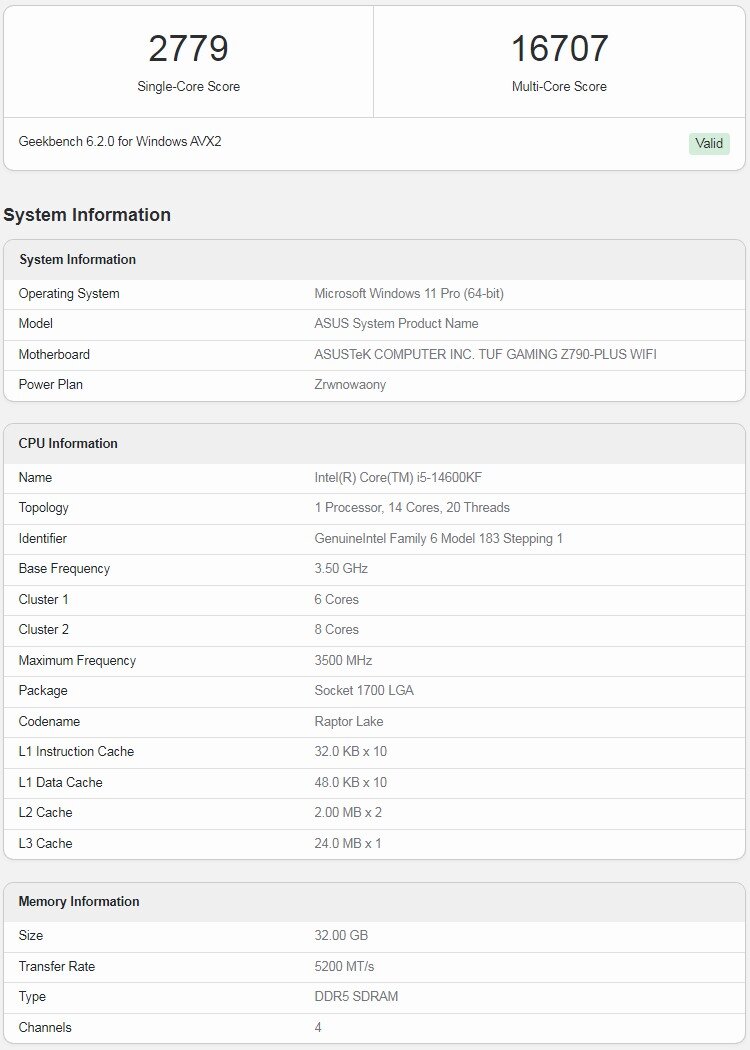Select the Single-Core Score label
The image size is (750, 1050).
coord(188,86)
